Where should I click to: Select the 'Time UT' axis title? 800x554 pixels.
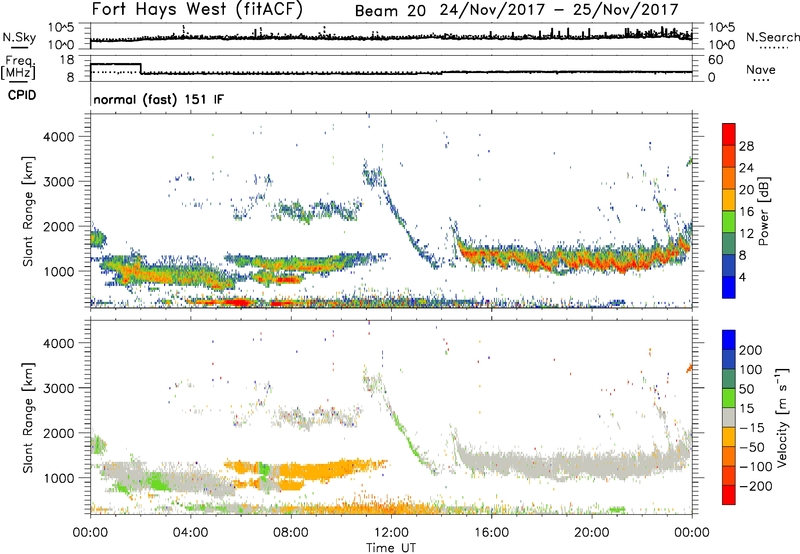(391, 547)
